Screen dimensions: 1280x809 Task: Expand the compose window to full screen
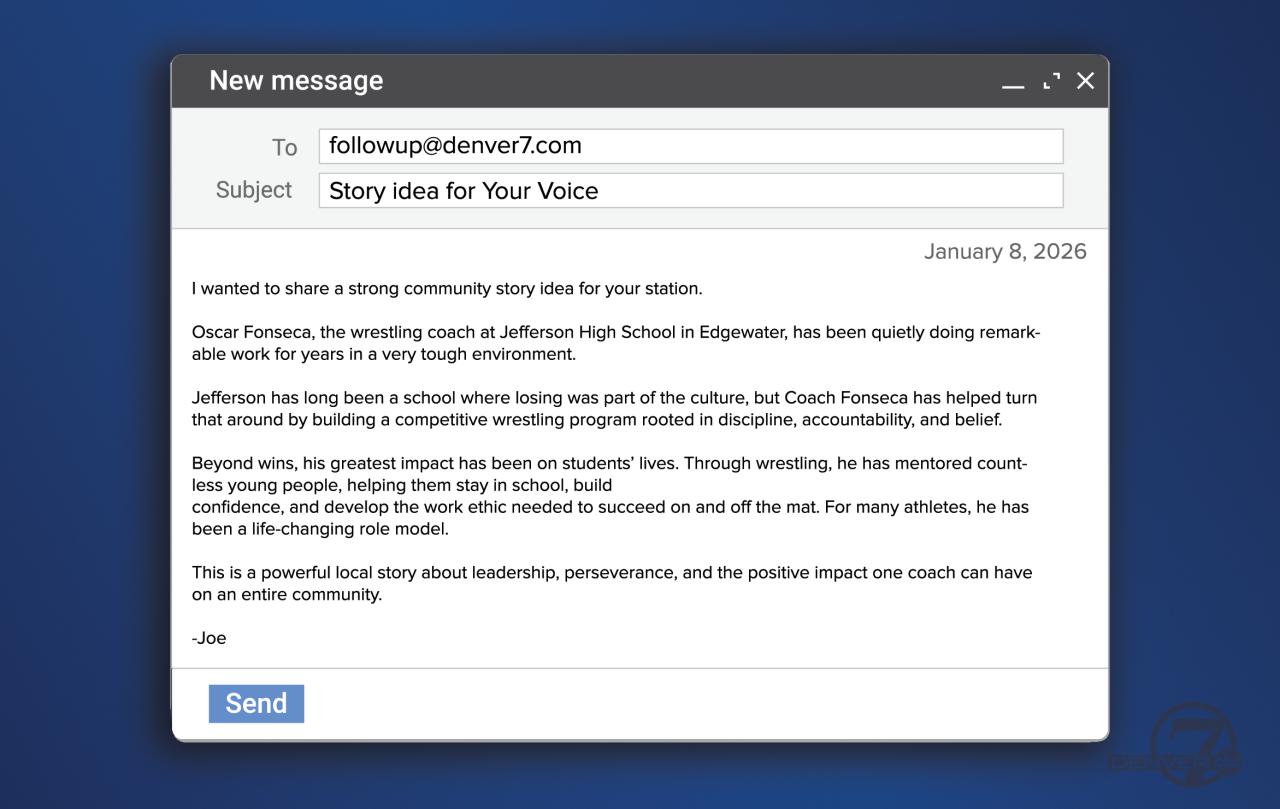point(1051,81)
